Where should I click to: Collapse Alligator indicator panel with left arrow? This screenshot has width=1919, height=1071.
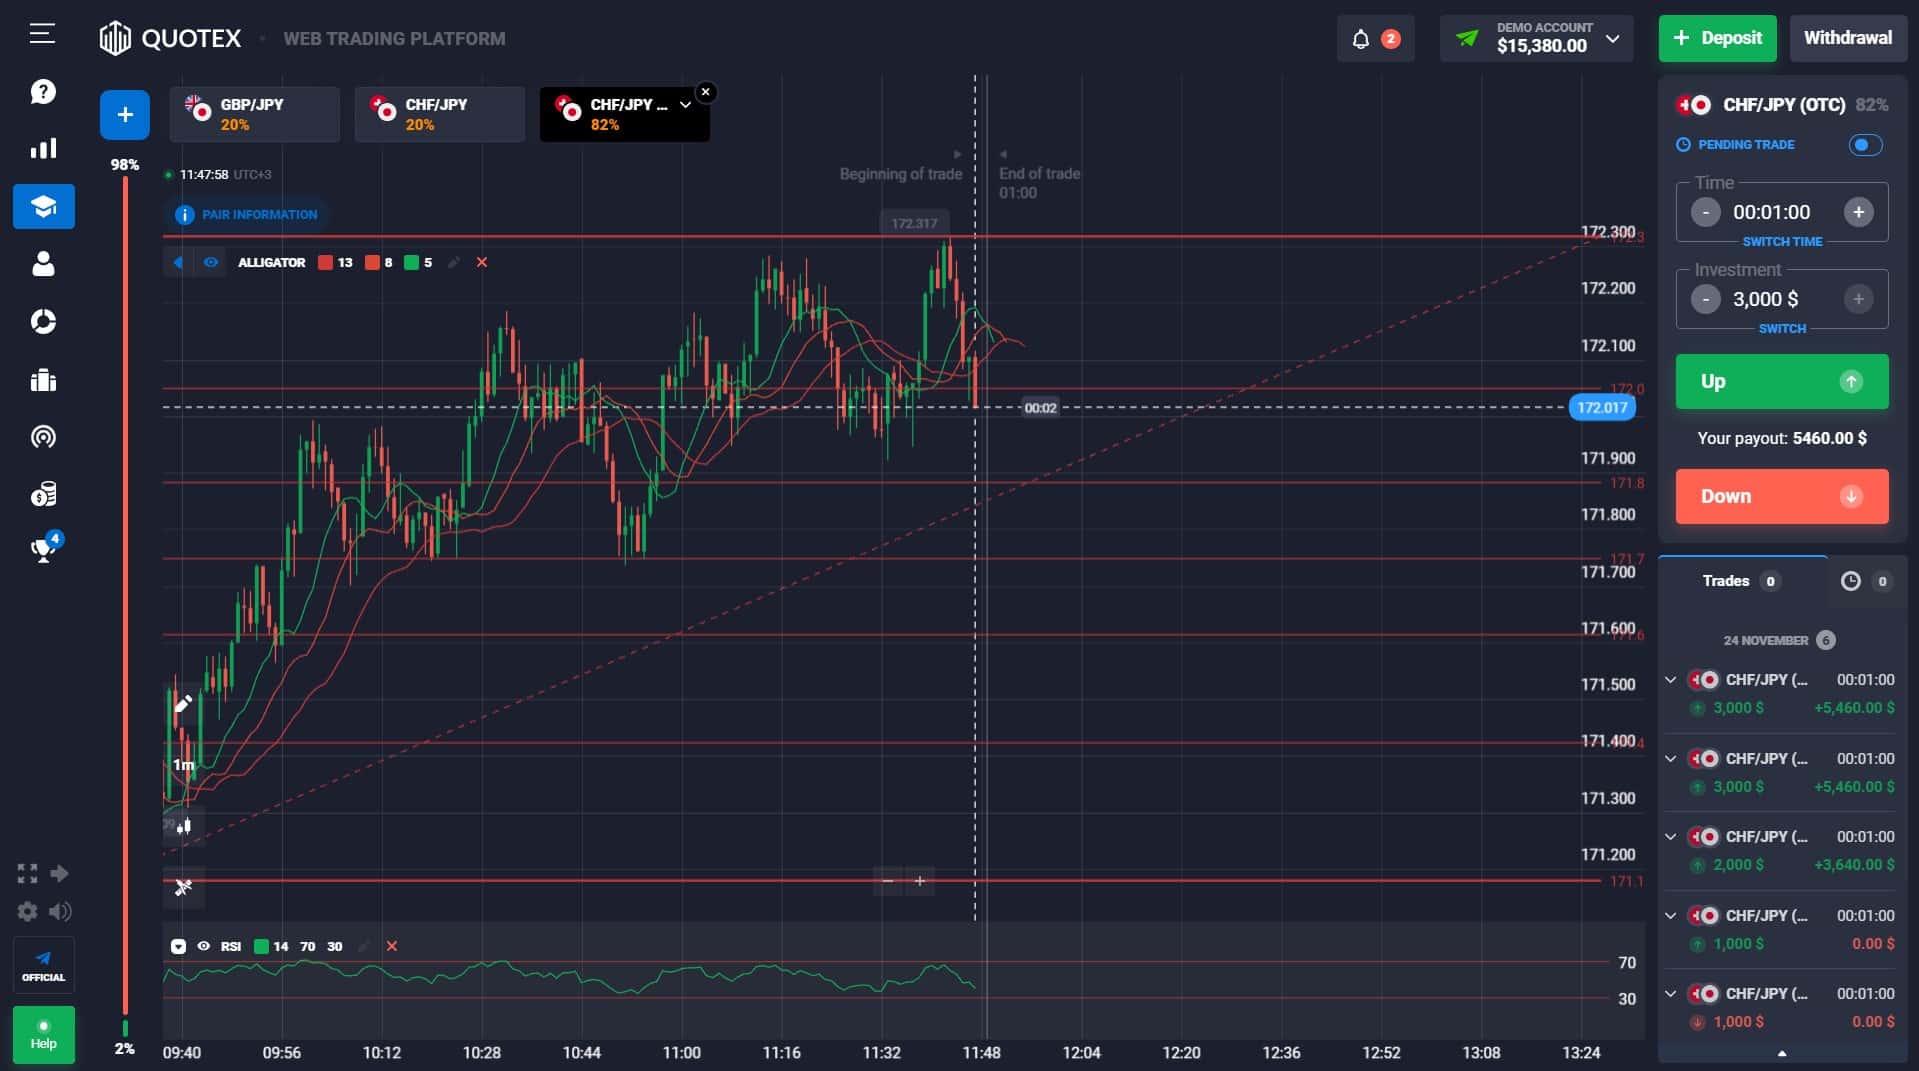tap(179, 262)
